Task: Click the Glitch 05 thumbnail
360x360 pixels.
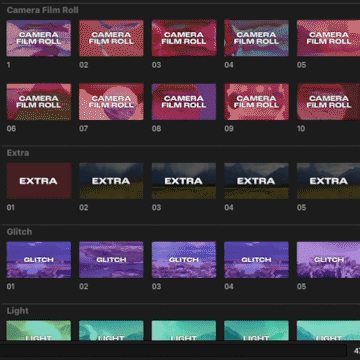Action: click(328, 260)
